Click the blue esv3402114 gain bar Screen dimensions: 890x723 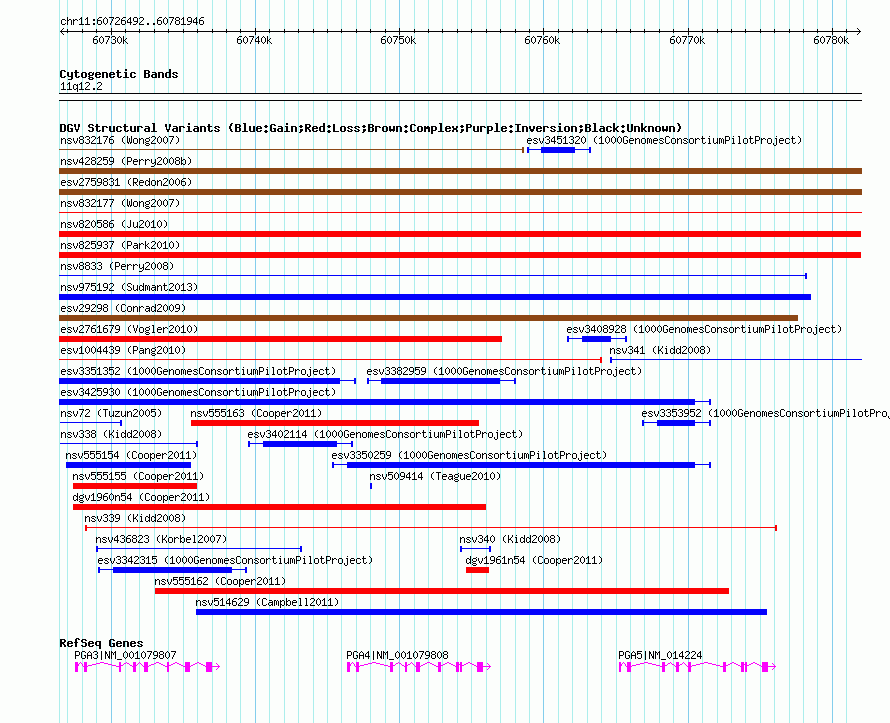[300, 444]
